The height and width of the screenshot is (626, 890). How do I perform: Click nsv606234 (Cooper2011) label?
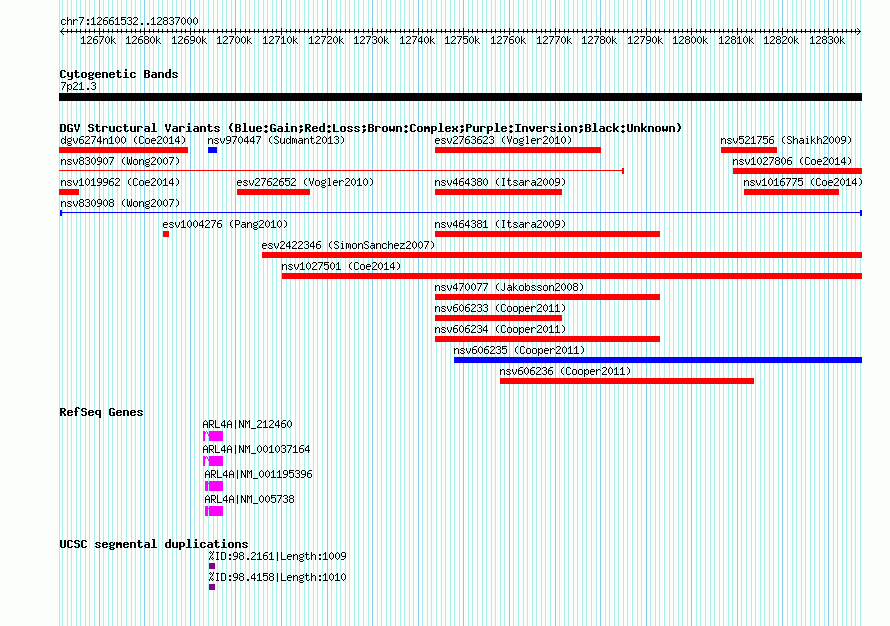click(x=500, y=329)
